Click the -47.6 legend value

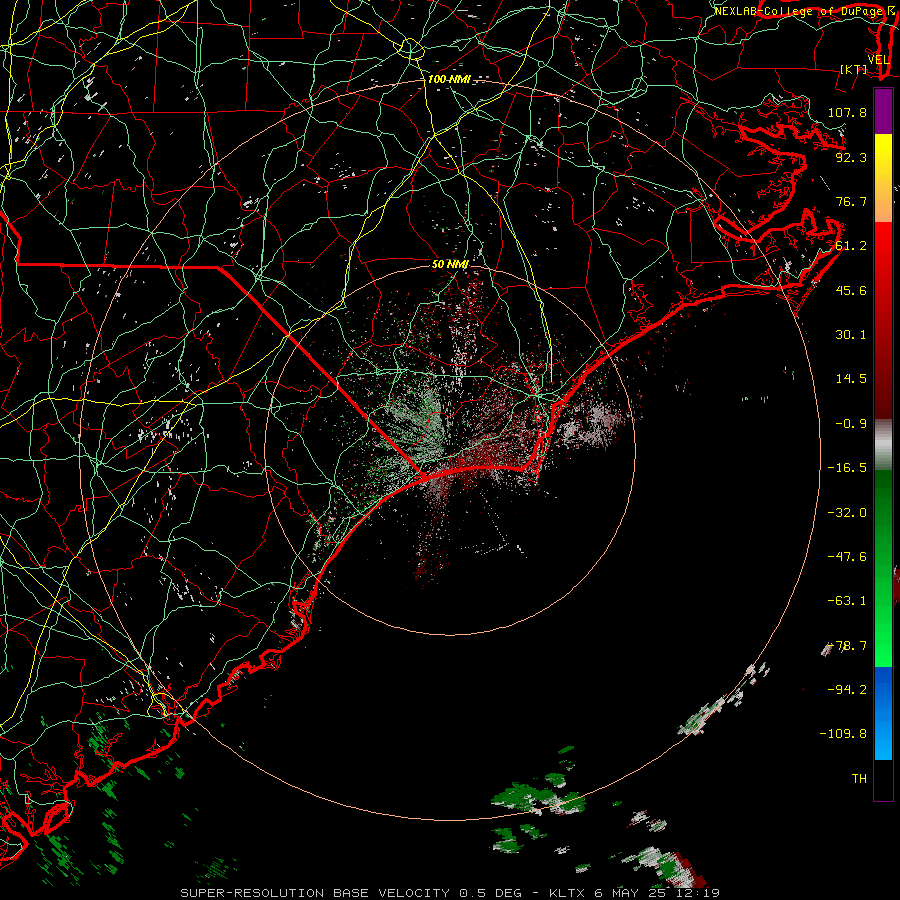point(847,557)
